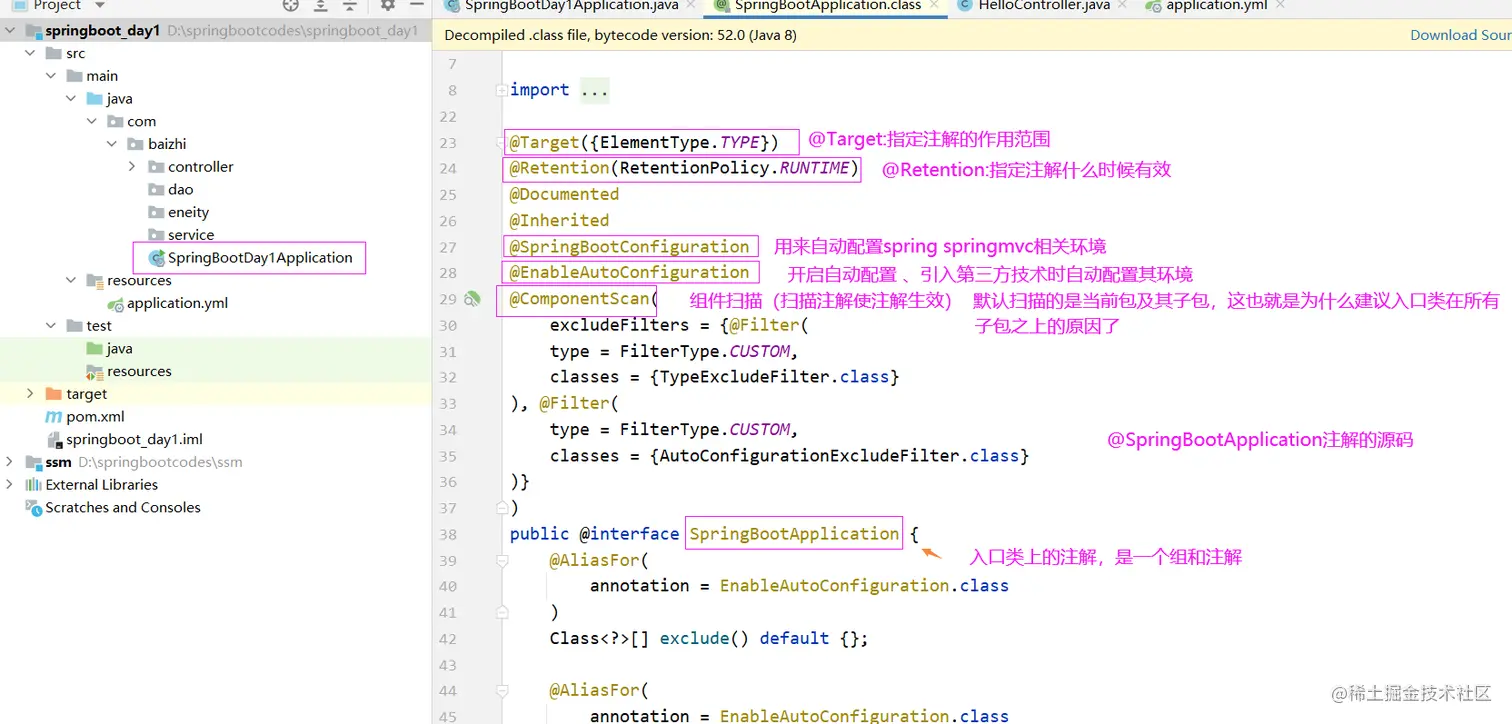Click the exclude() method on line 42
1512x724 pixels.
(704, 638)
